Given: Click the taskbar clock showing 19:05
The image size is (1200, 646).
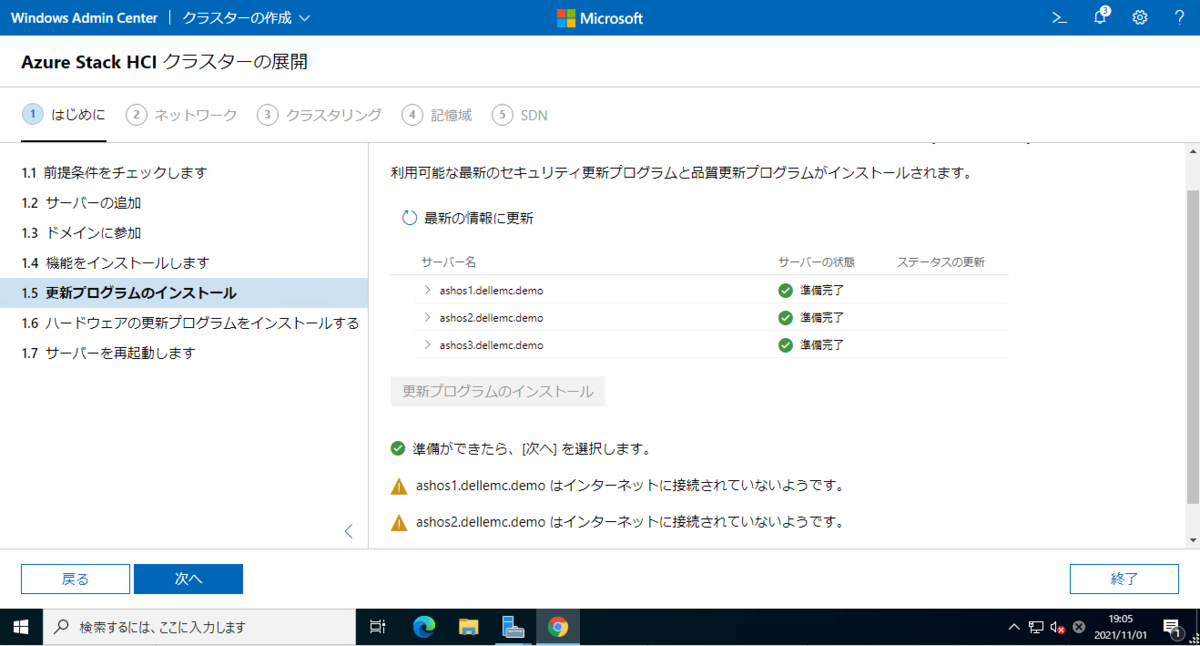Looking at the screenshot, I should point(1122,627).
